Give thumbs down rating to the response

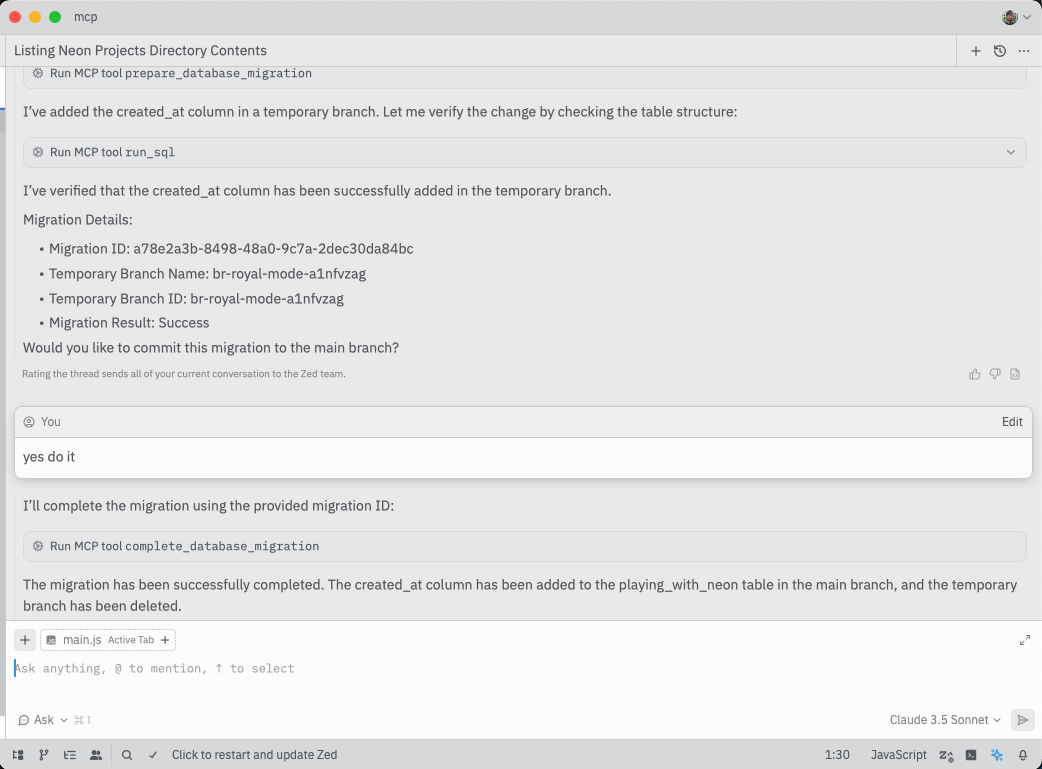[995, 374]
